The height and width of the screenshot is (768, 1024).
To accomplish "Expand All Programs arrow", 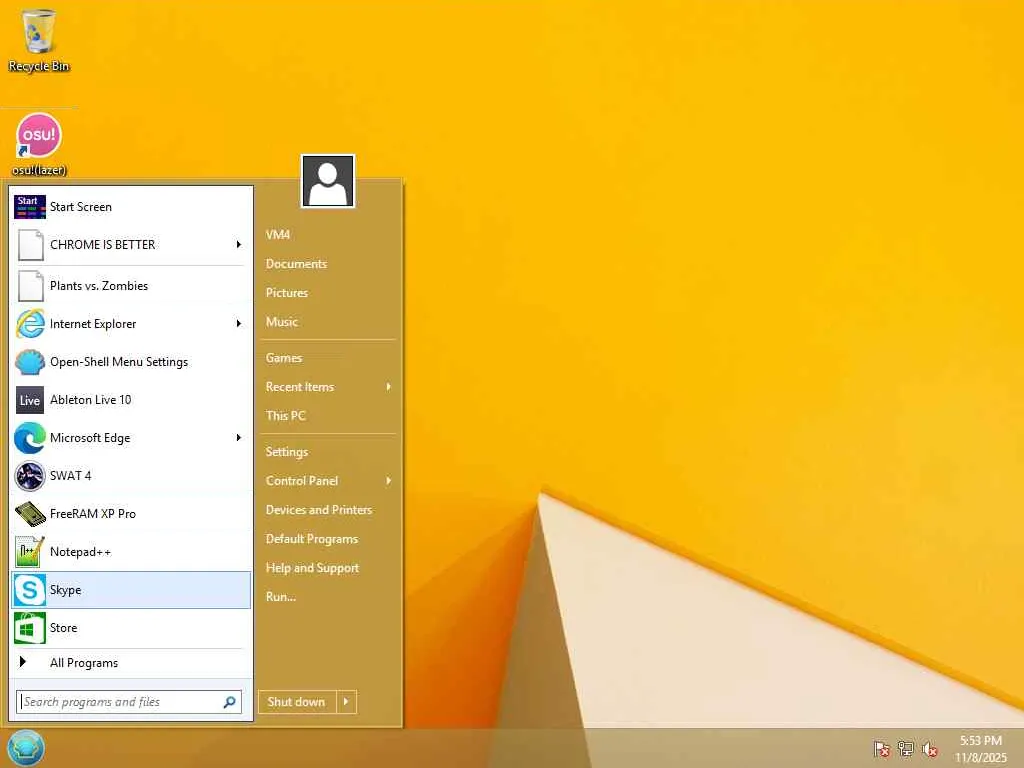I will [x=23, y=662].
